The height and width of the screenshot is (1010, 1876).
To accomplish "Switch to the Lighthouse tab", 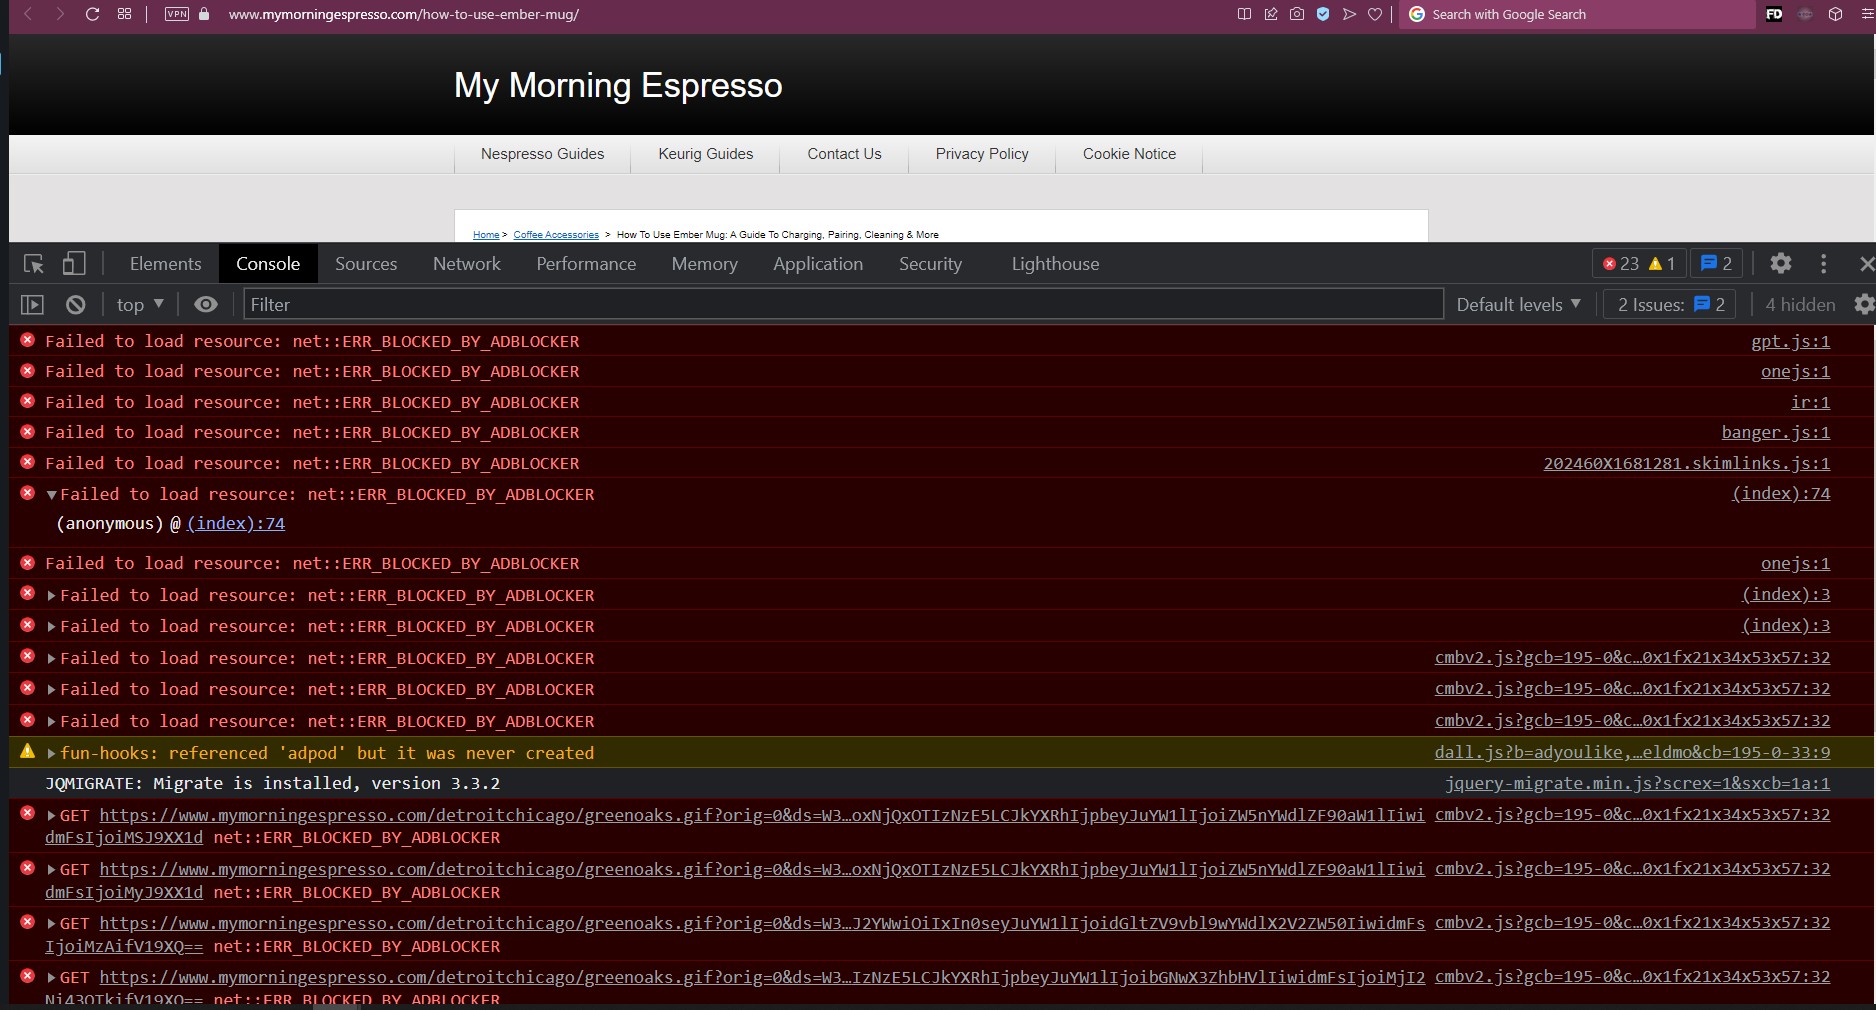I will coord(1055,264).
